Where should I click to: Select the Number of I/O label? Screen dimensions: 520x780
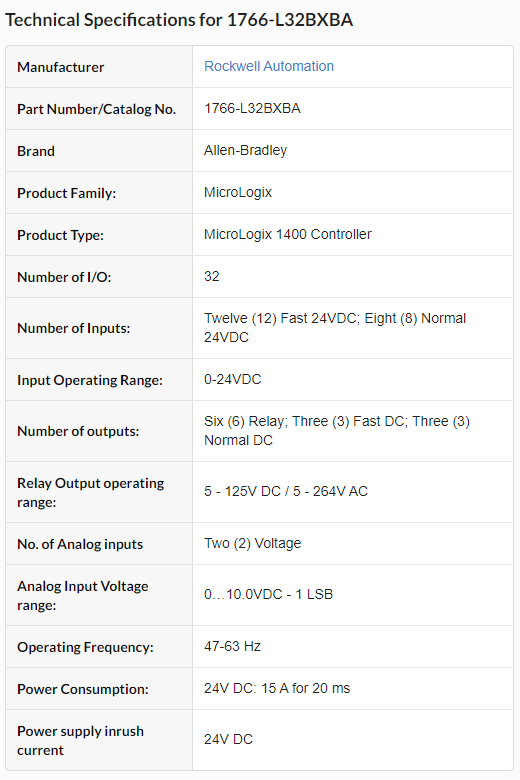click(x=64, y=277)
